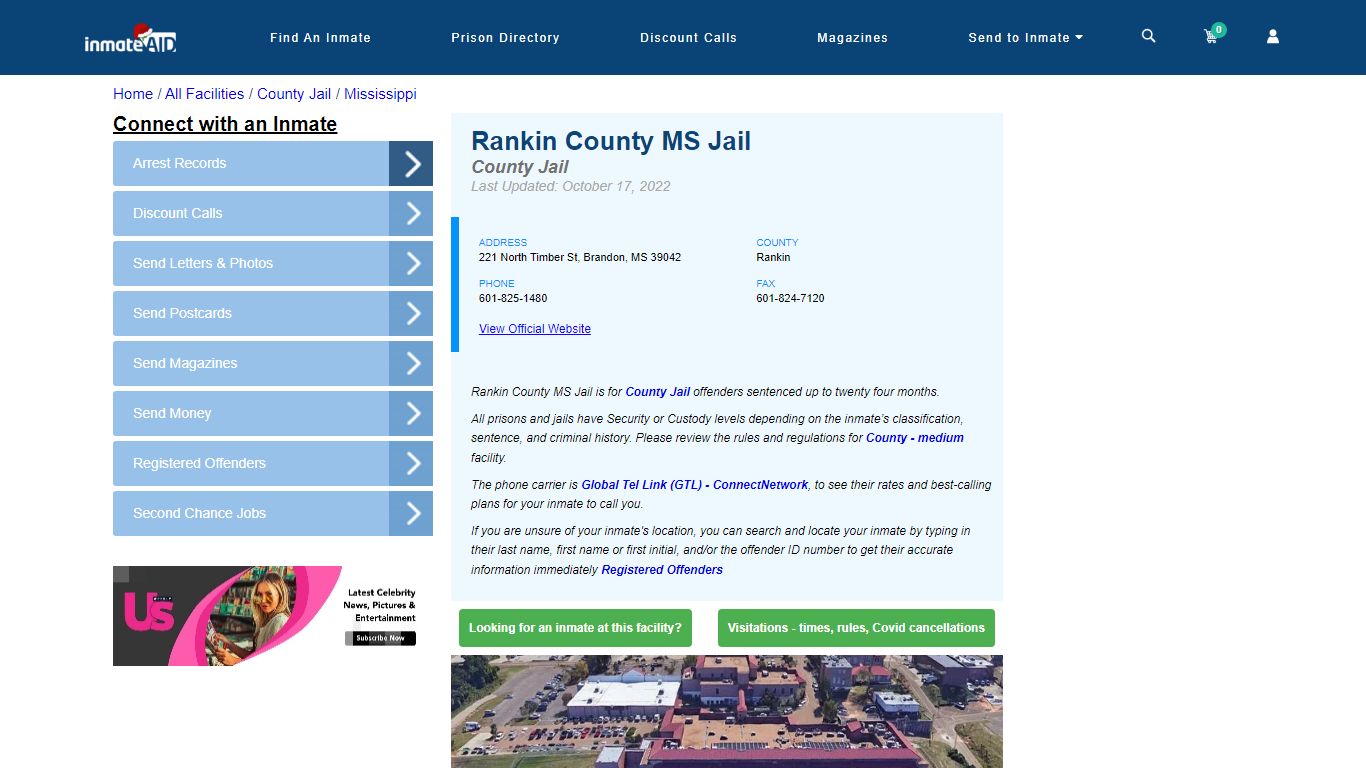
Task: Open Global Tel Link (GTL) - ConnectNetwork link
Action: click(694, 485)
